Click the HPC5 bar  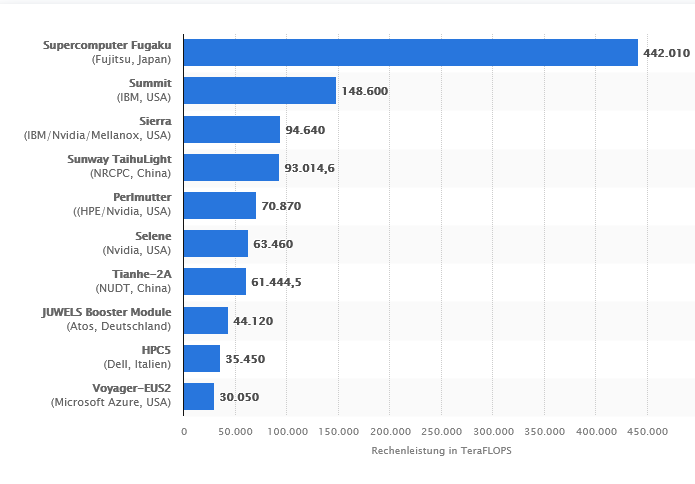(202, 359)
